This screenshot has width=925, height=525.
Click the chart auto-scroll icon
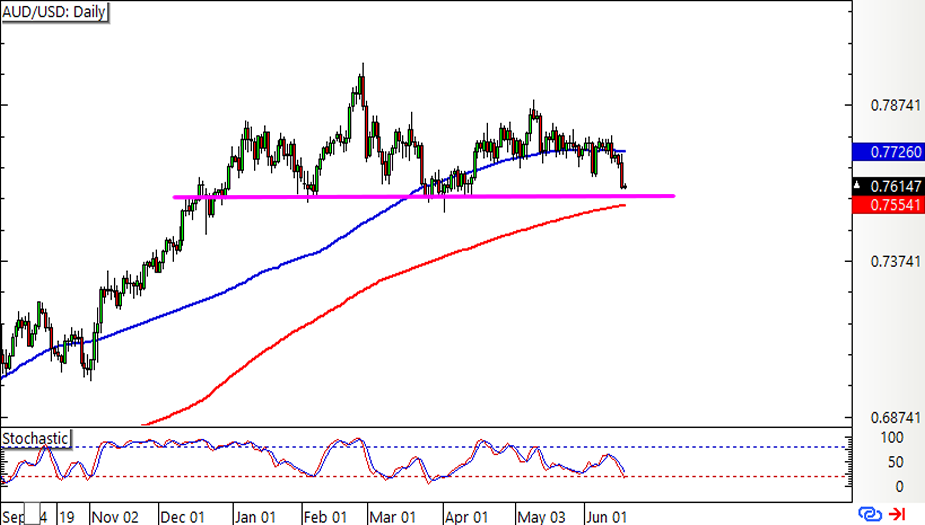click(x=870, y=514)
